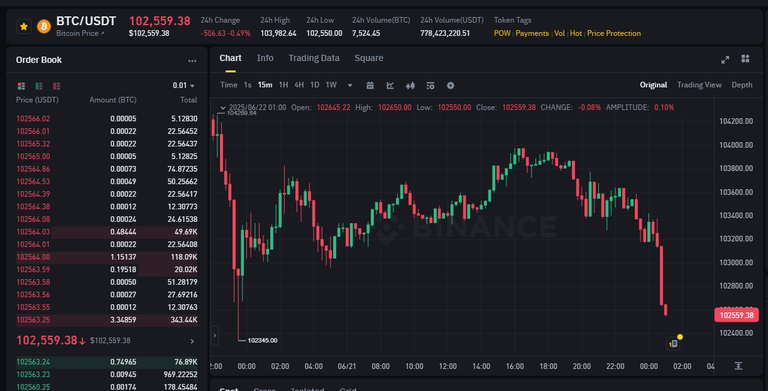The width and height of the screenshot is (768, 391).
Task: Select the Time interval option
Action: point(228,85)
